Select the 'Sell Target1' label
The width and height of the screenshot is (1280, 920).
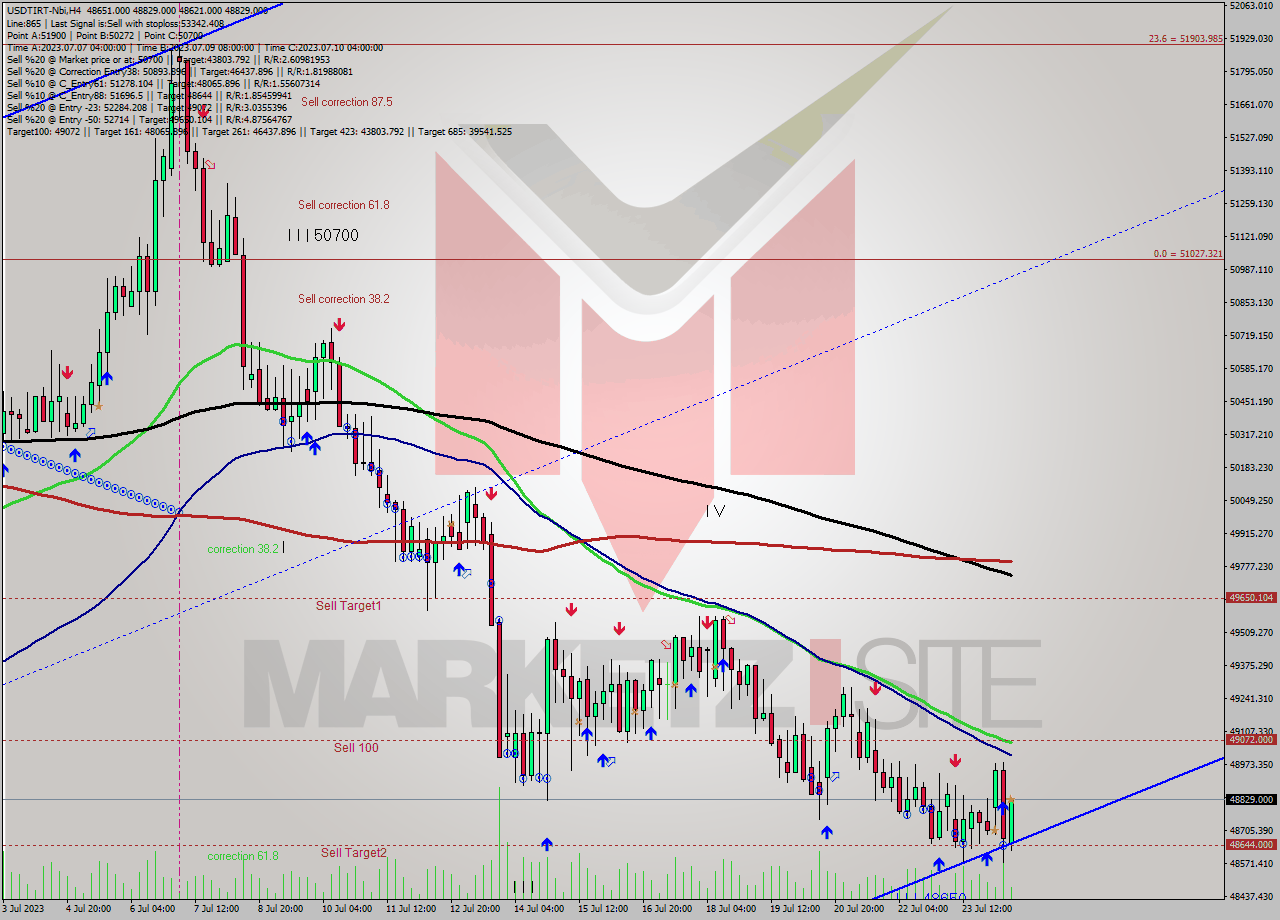coord(348,605)
